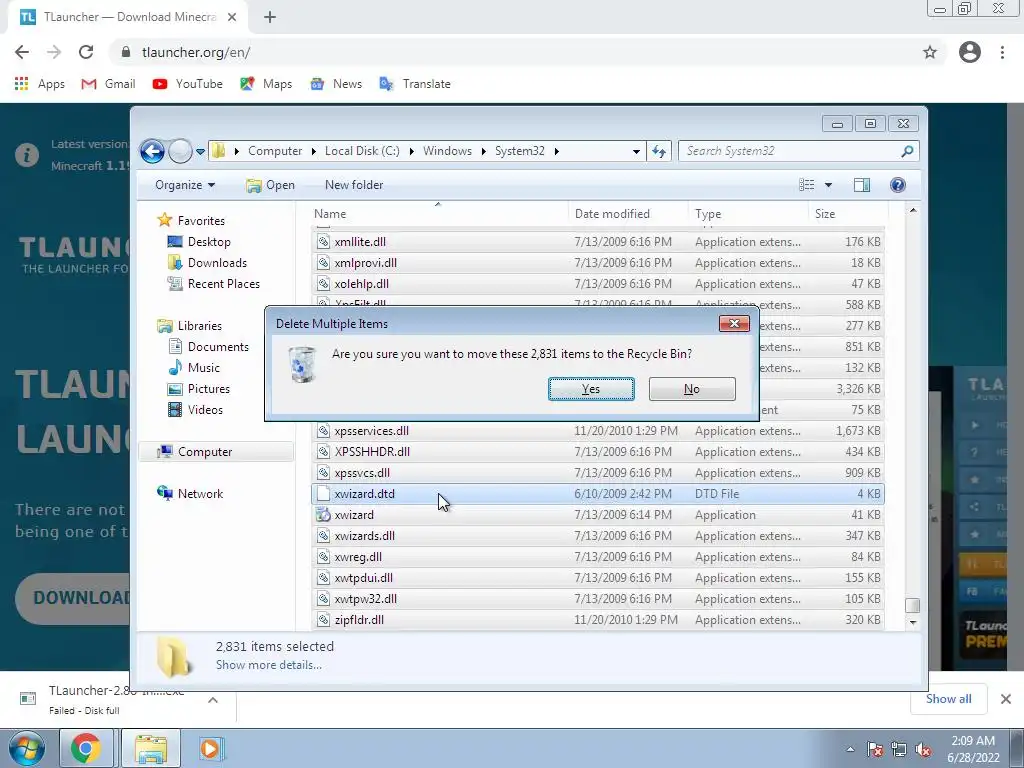Viewport: 1024px width, 768px height.
Task: Select xmllite.dll file
Action: tap(598, 242)
